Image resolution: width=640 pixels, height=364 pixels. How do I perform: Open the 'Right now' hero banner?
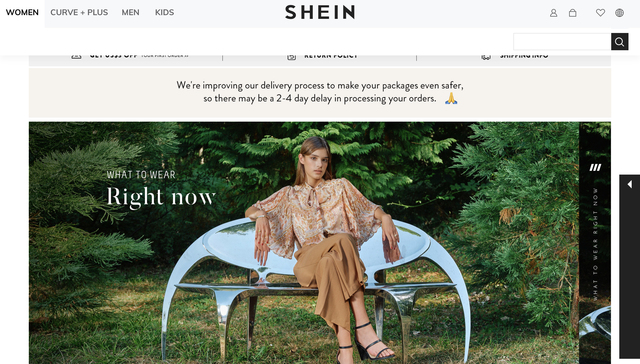[304, 243]
